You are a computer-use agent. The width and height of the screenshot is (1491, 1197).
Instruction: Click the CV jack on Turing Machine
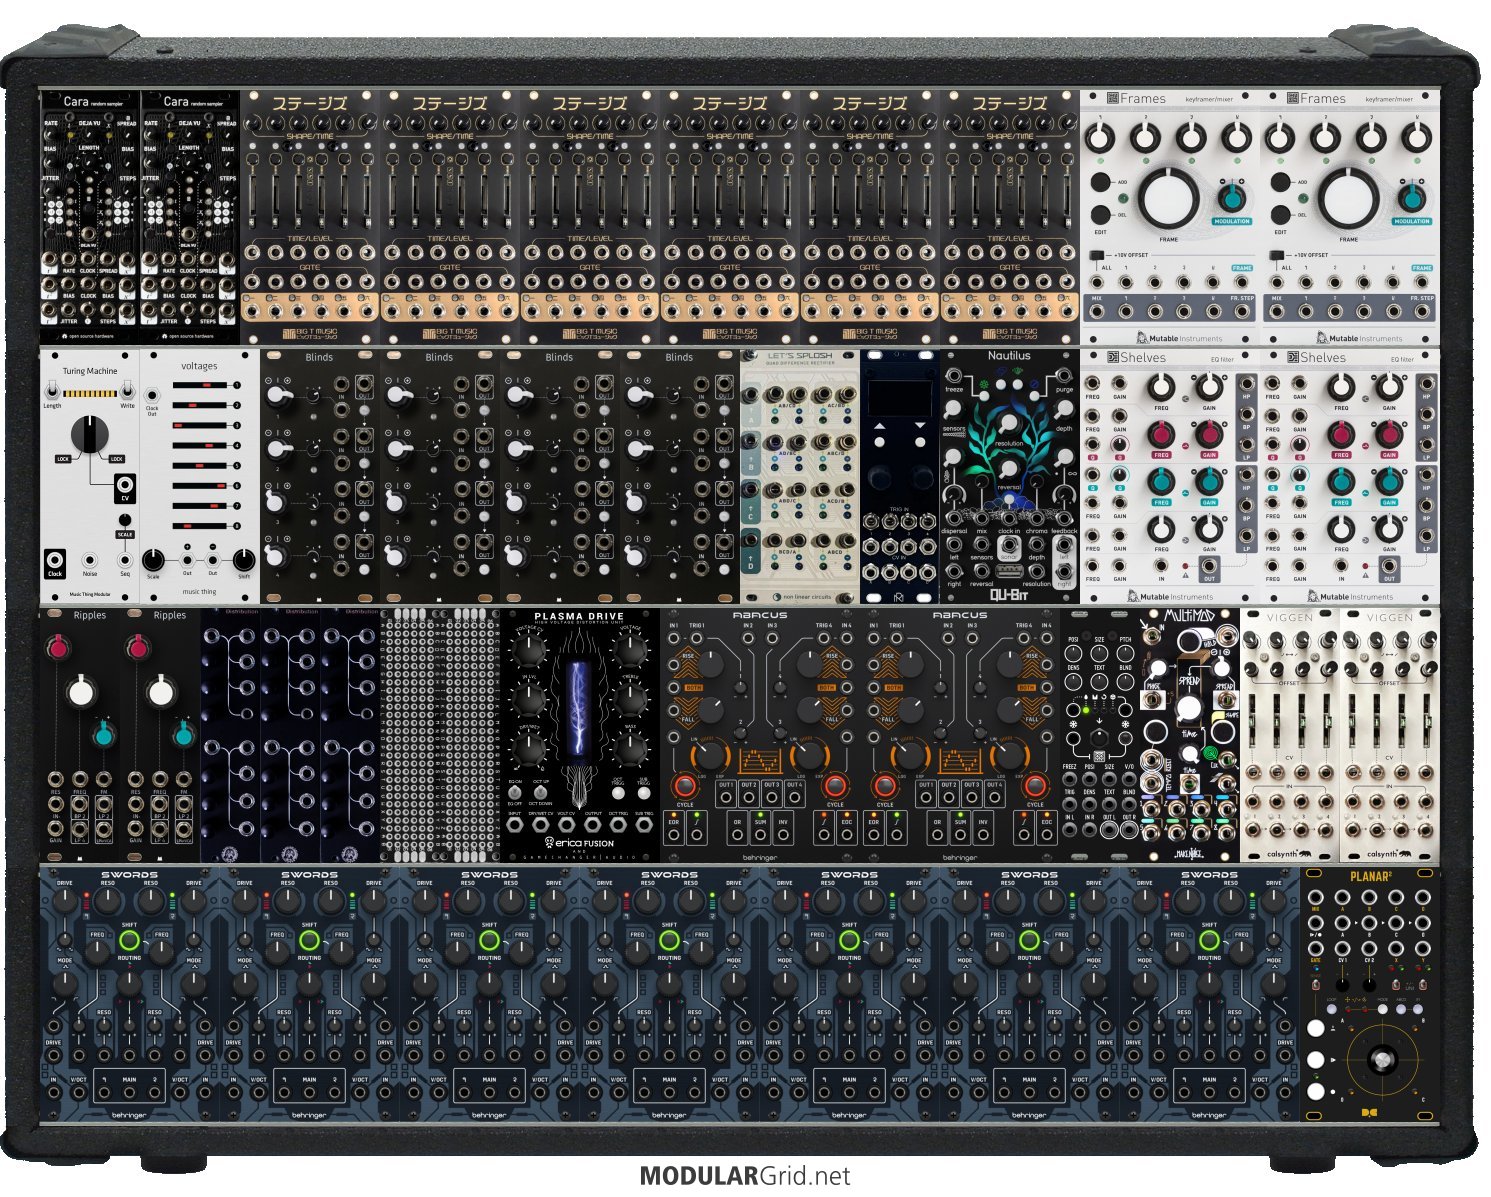125,487
